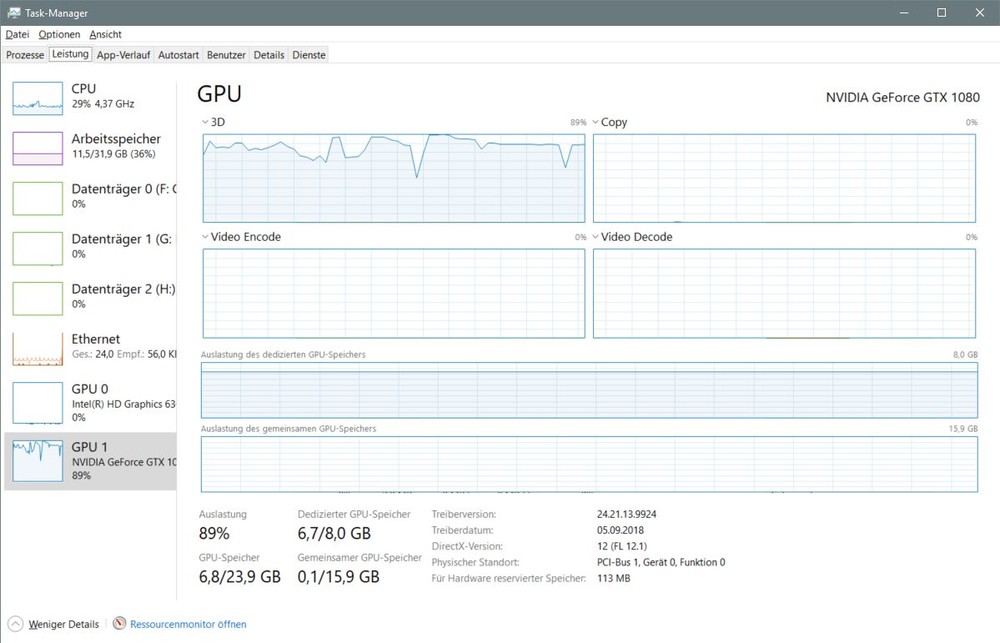Screen dimensions: 1000x643
Task: Select GPU 0 Intel HD Graphics
Action: [x=37, y=402]
